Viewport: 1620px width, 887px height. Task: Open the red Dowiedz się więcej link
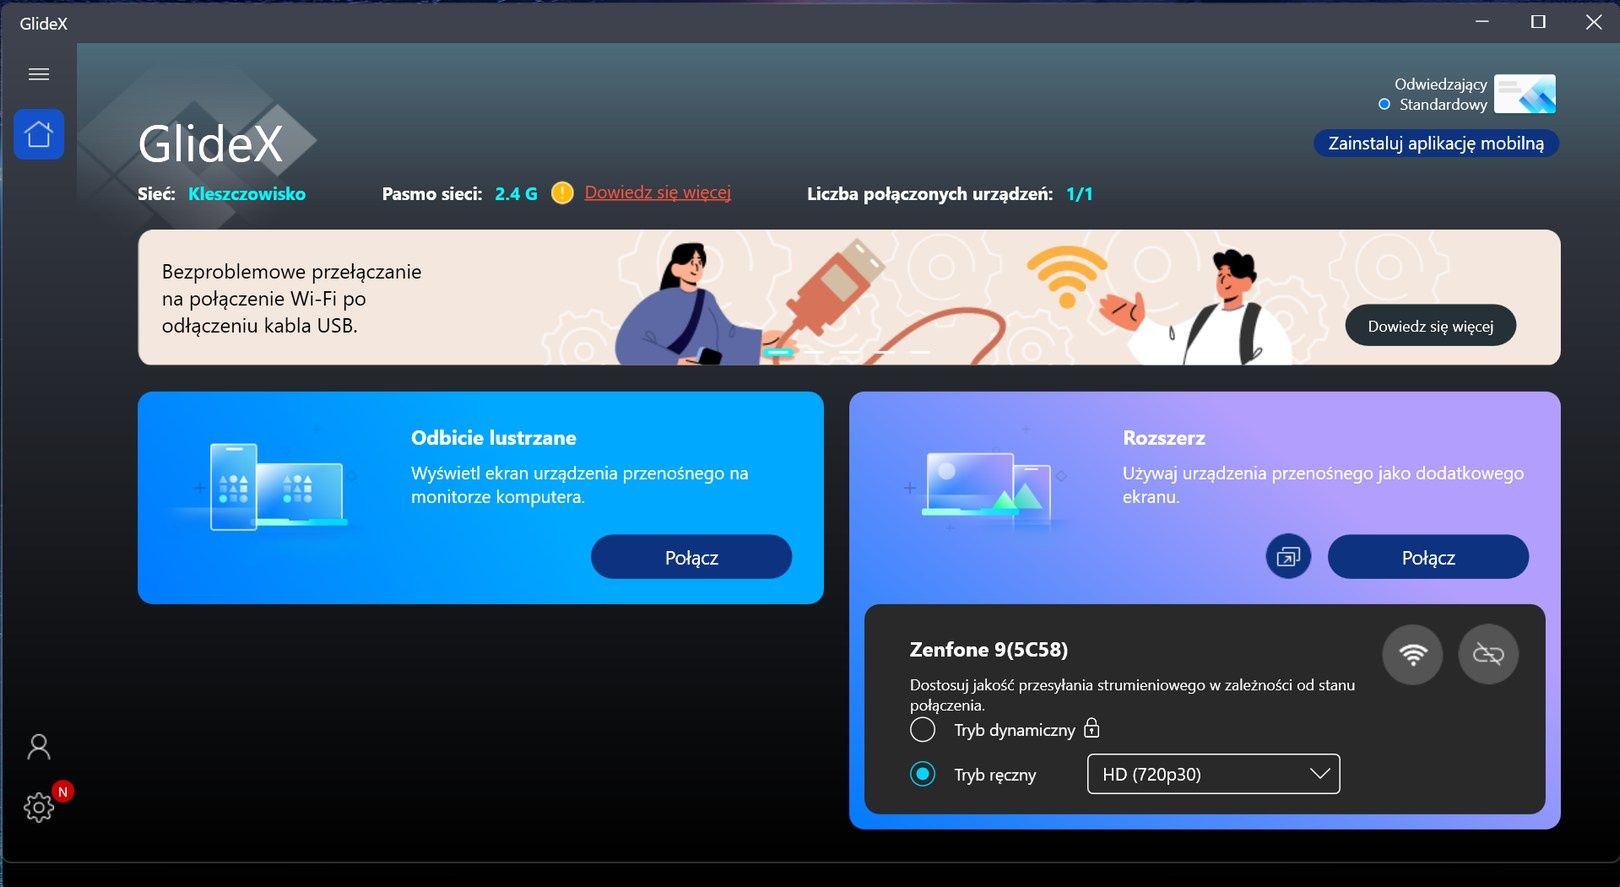657,193
